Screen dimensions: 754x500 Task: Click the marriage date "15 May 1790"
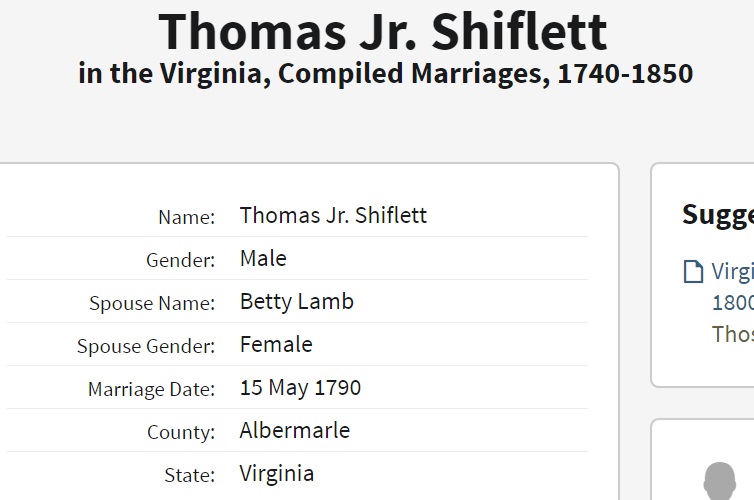[x=300, y=387]
